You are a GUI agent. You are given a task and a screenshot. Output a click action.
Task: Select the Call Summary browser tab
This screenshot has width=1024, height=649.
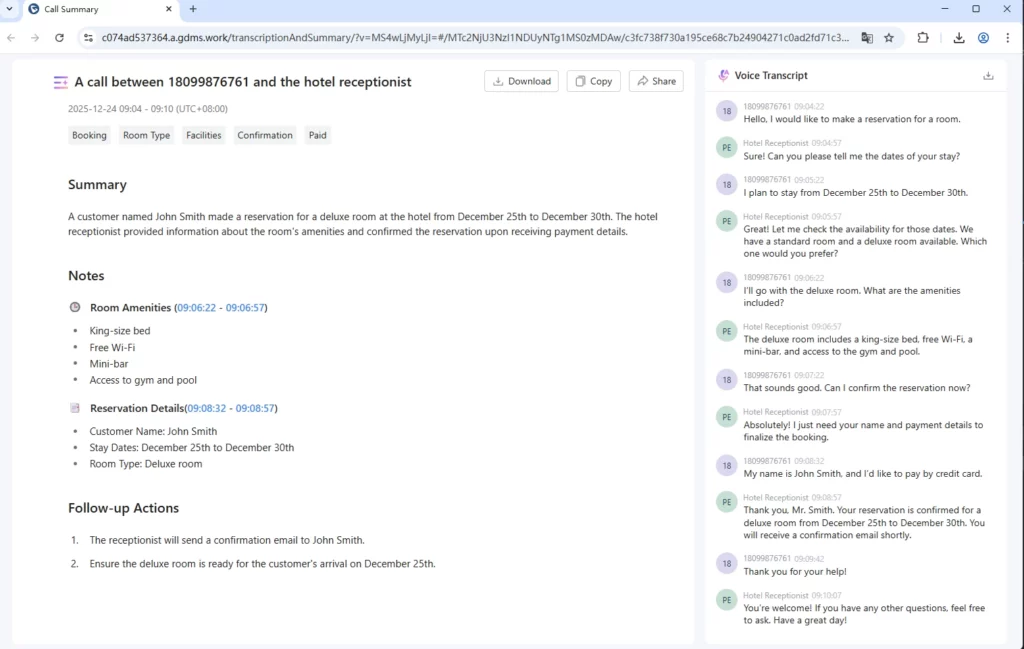[x=101, y=9]
